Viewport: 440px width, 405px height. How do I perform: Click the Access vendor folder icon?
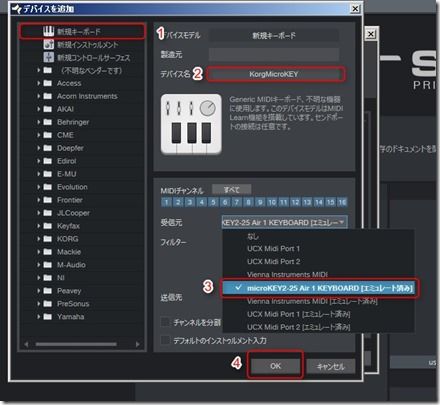(x=48, y=83)
